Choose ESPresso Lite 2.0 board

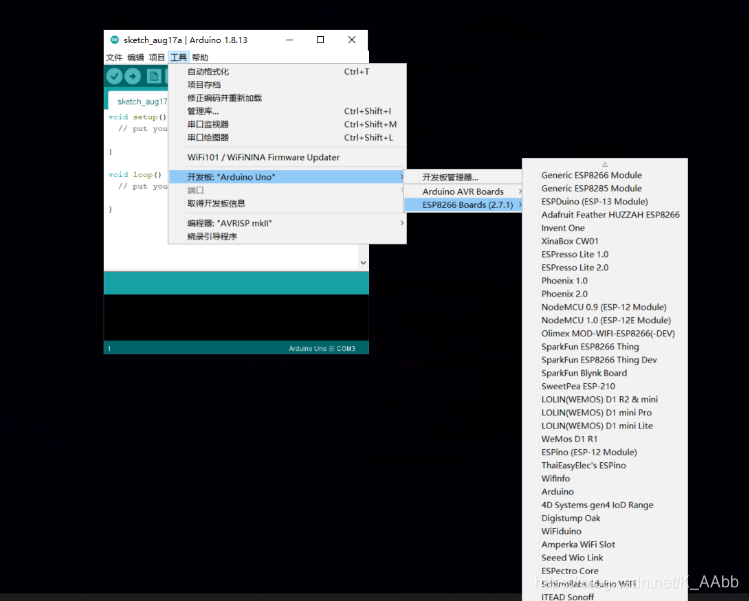coord(605,268)
